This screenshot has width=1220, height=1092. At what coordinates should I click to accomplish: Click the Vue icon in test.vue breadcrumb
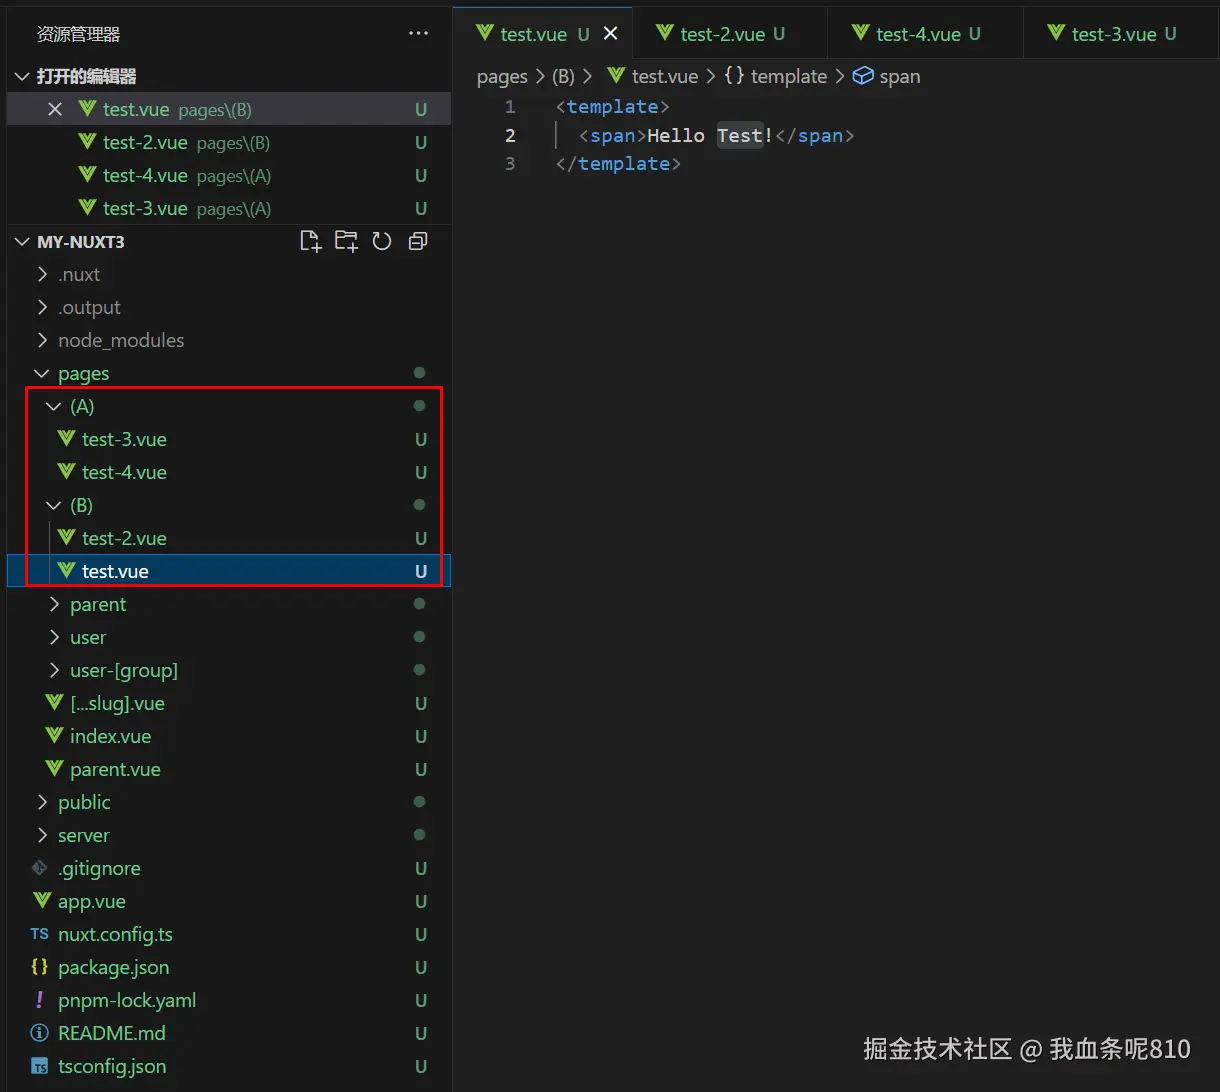click(616, 76)
